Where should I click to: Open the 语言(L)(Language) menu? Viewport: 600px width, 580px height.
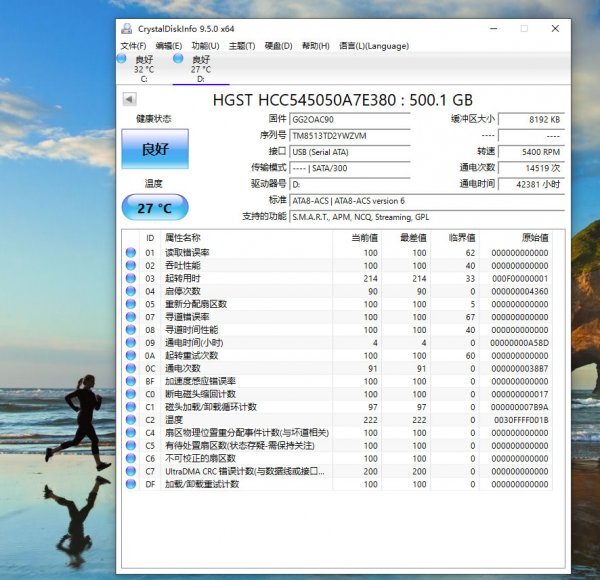pos(374,46)
